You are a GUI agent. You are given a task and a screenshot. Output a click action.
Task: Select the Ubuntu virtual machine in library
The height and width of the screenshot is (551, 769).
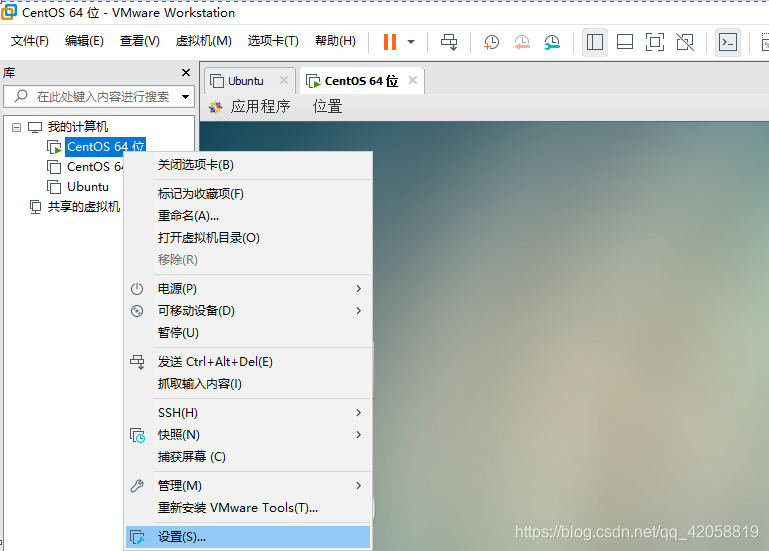(x=88, y=187)
